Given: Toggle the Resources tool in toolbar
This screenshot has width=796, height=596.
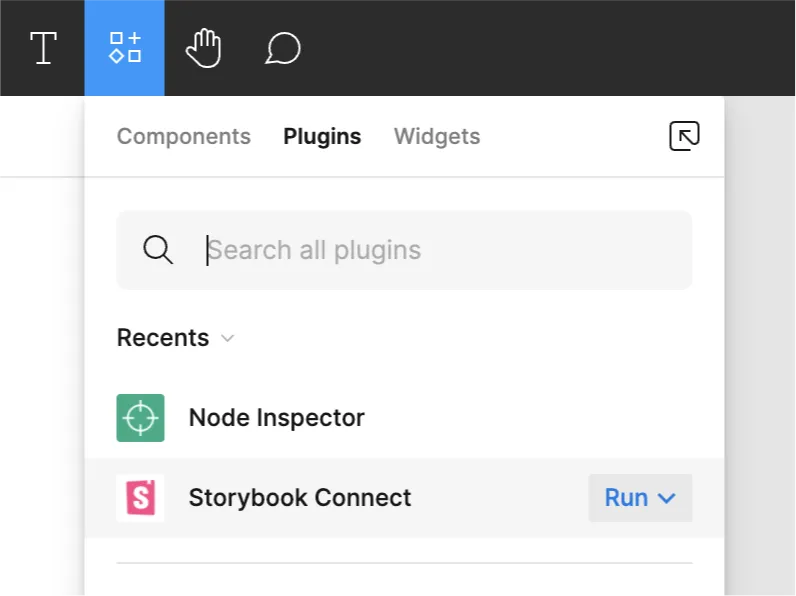Looking at the screenshot, I should (125, 48).
